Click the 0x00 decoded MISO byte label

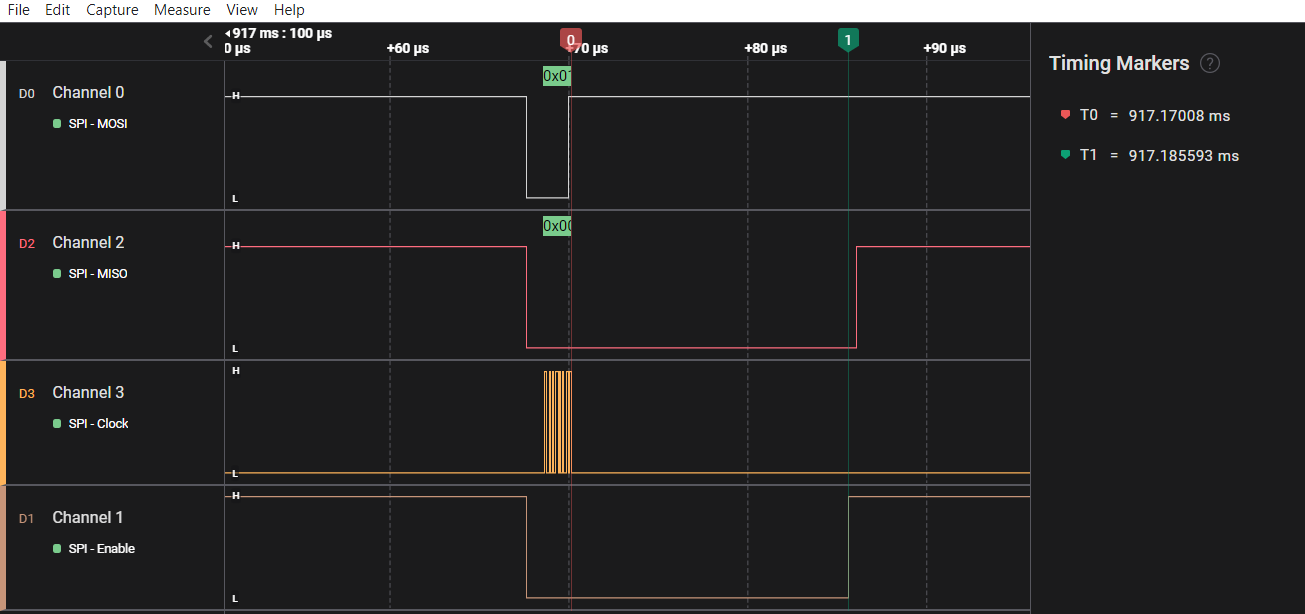(557, 226)
